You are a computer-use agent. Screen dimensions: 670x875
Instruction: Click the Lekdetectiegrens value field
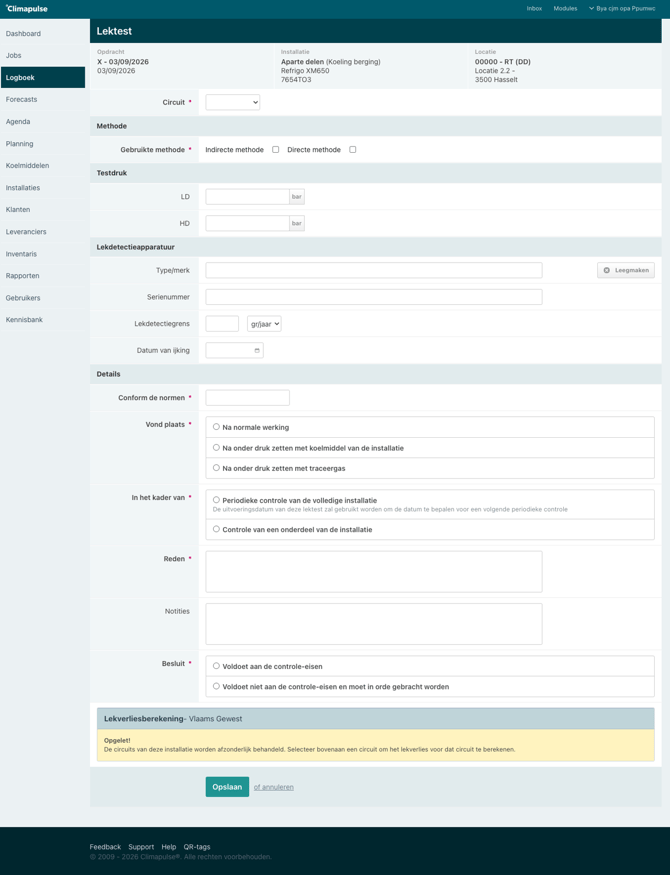pos(222,324)
